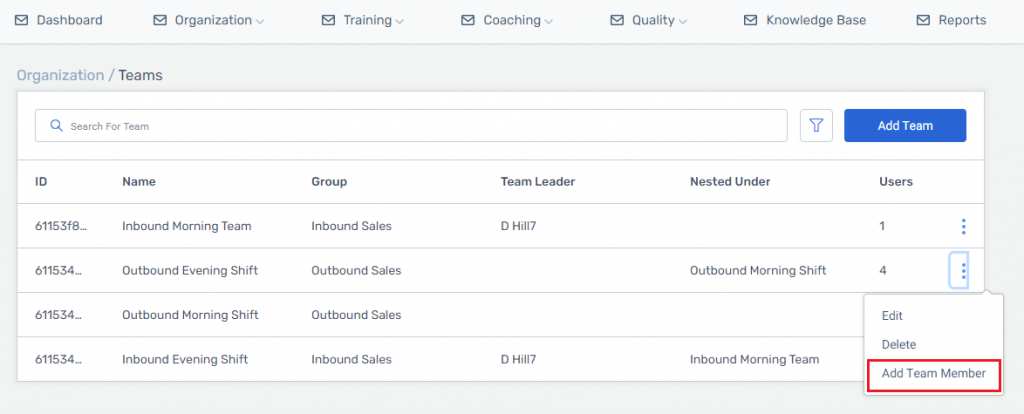Click the Quality envelope icon

coord(616,20)
